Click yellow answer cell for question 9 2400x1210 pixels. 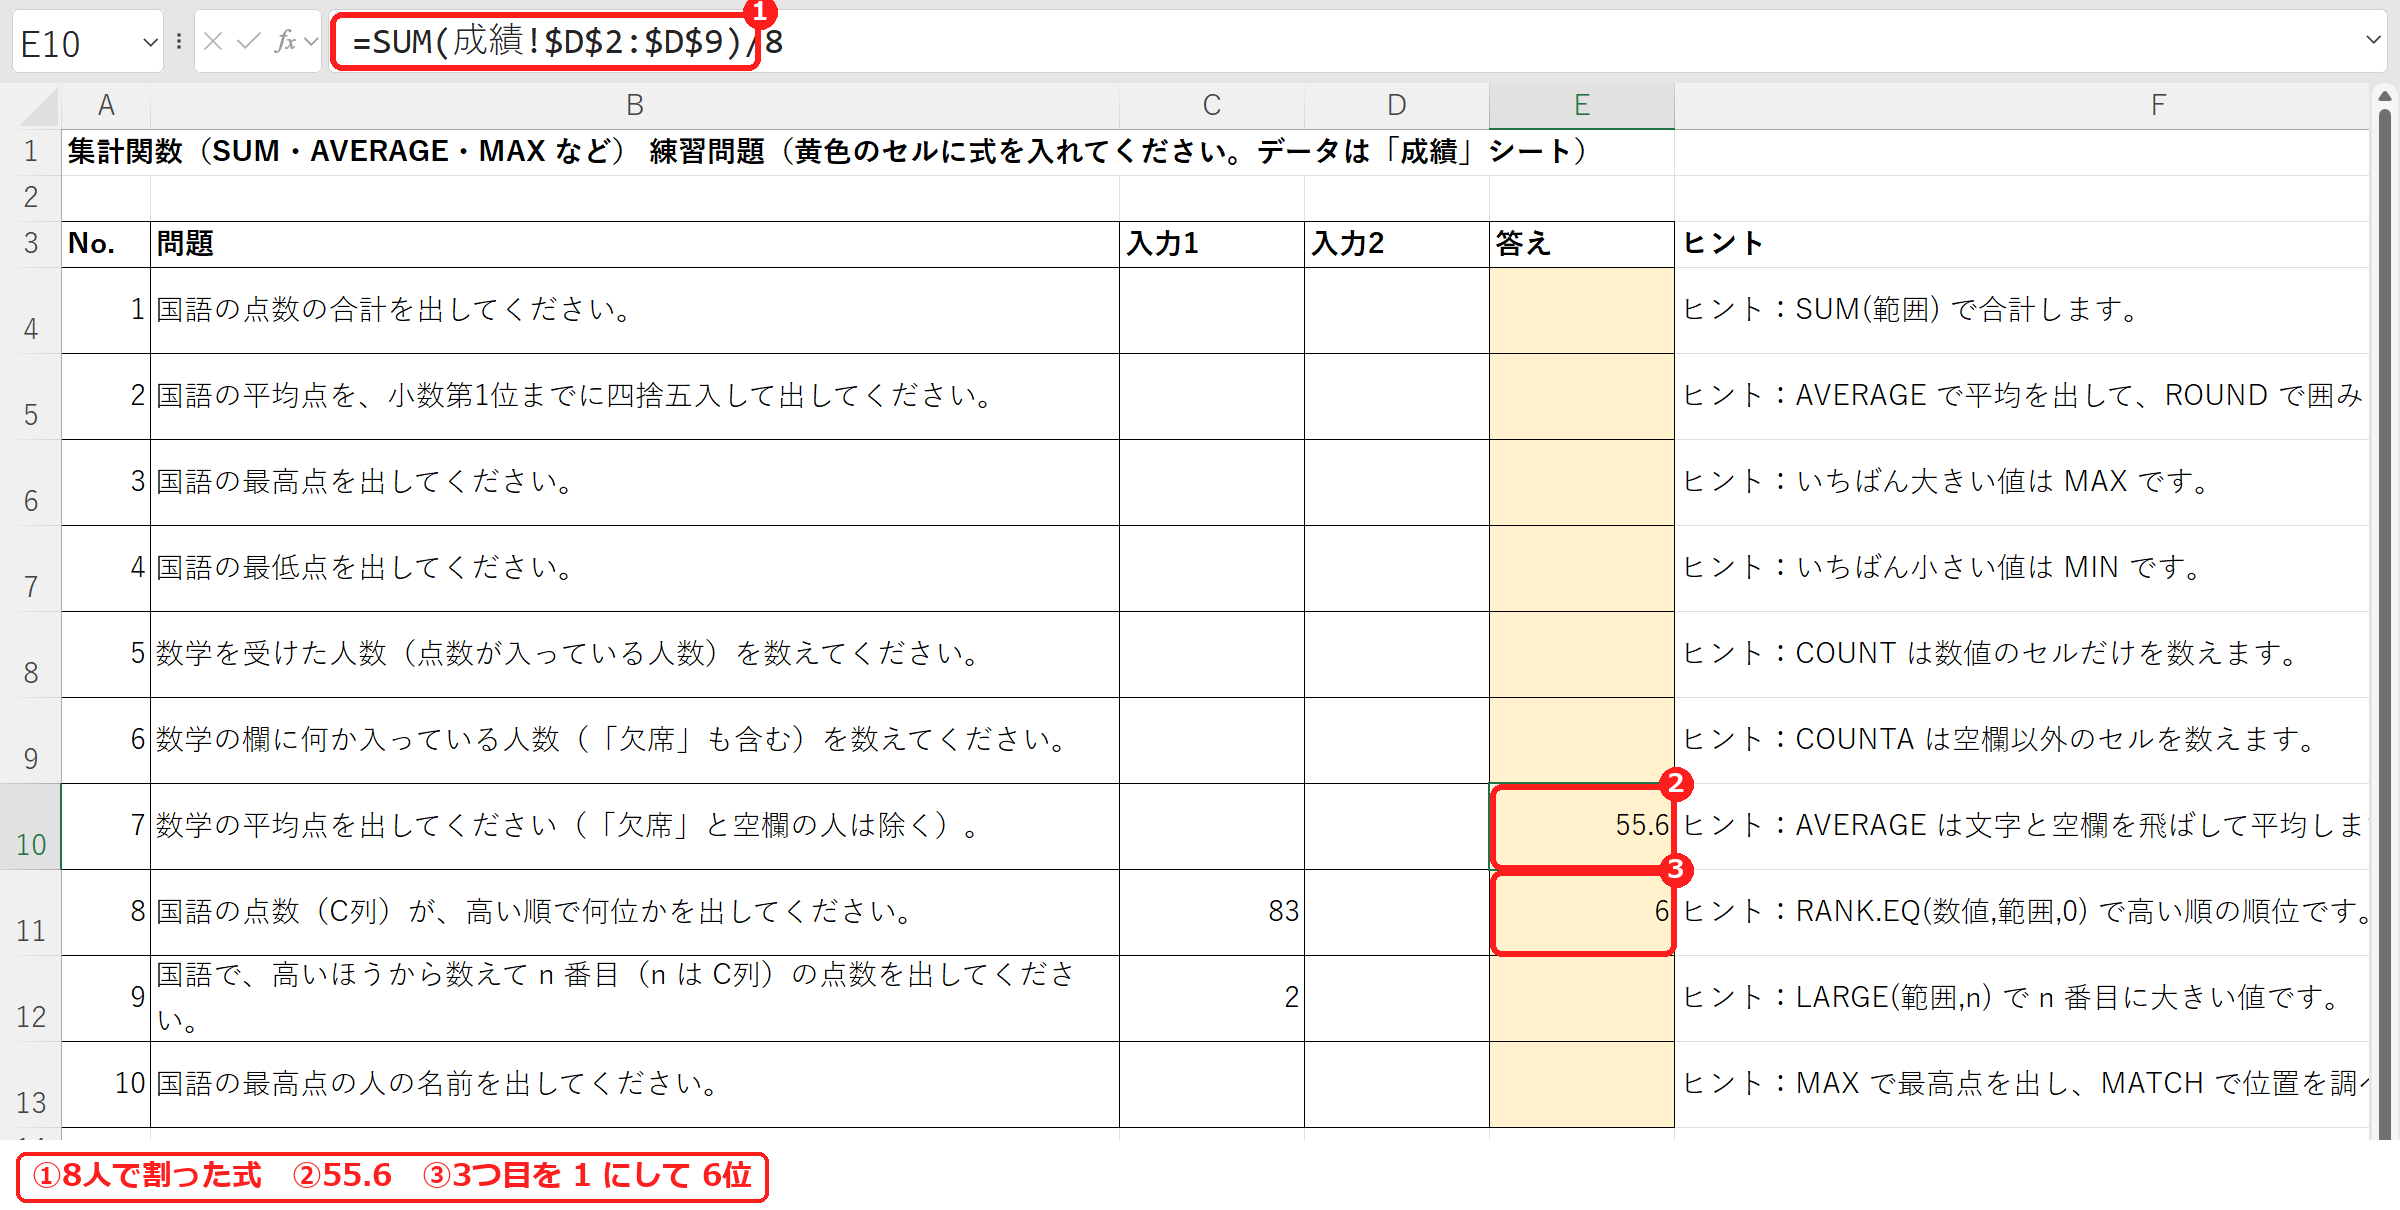click(x=1582, y=998)
